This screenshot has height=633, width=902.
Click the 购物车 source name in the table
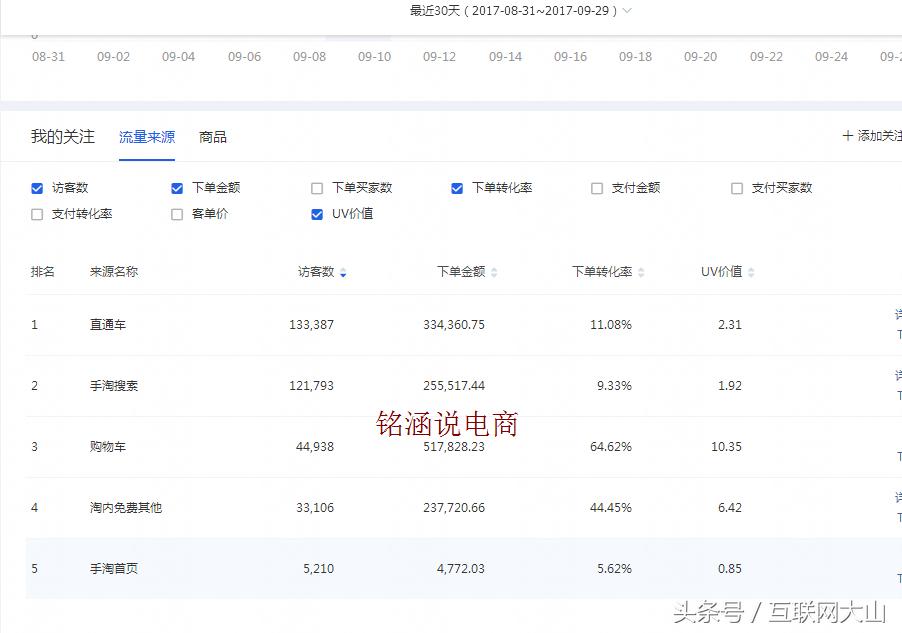click(x=108, y=447)
